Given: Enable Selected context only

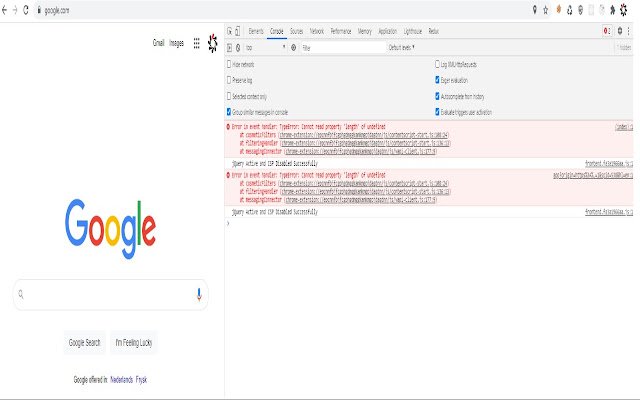Looking at the screenshot, I should click(x=229, y=96).
